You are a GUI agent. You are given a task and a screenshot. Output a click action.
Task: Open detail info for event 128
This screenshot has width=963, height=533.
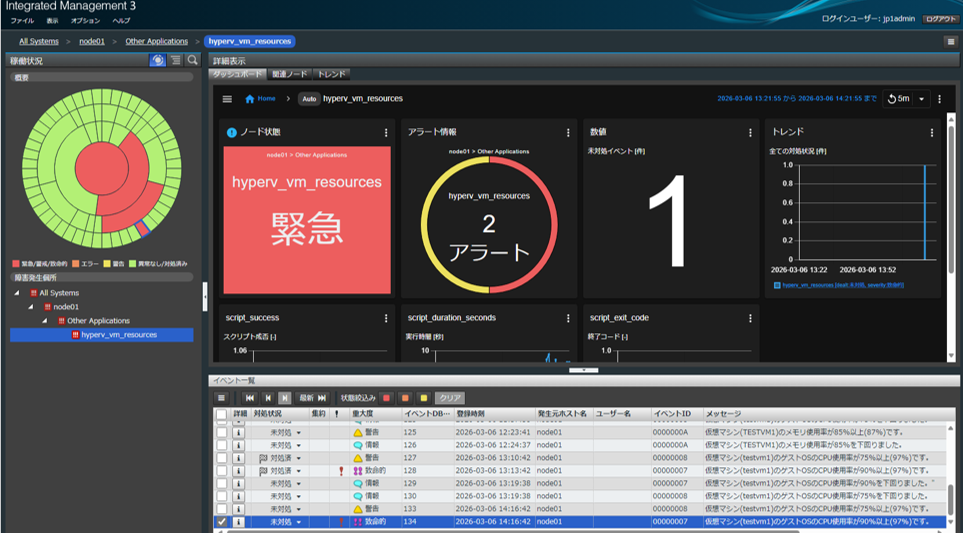click(238, 471)
